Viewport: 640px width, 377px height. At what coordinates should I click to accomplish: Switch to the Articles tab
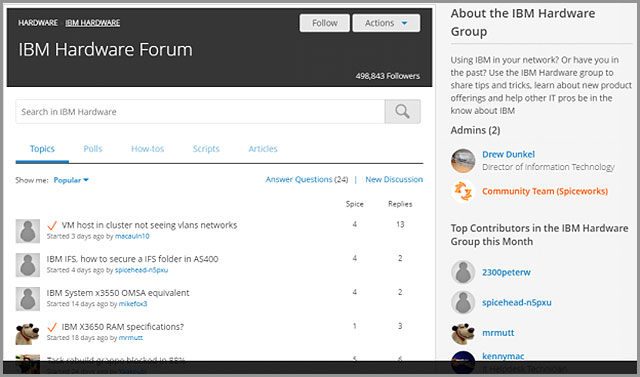263,149
